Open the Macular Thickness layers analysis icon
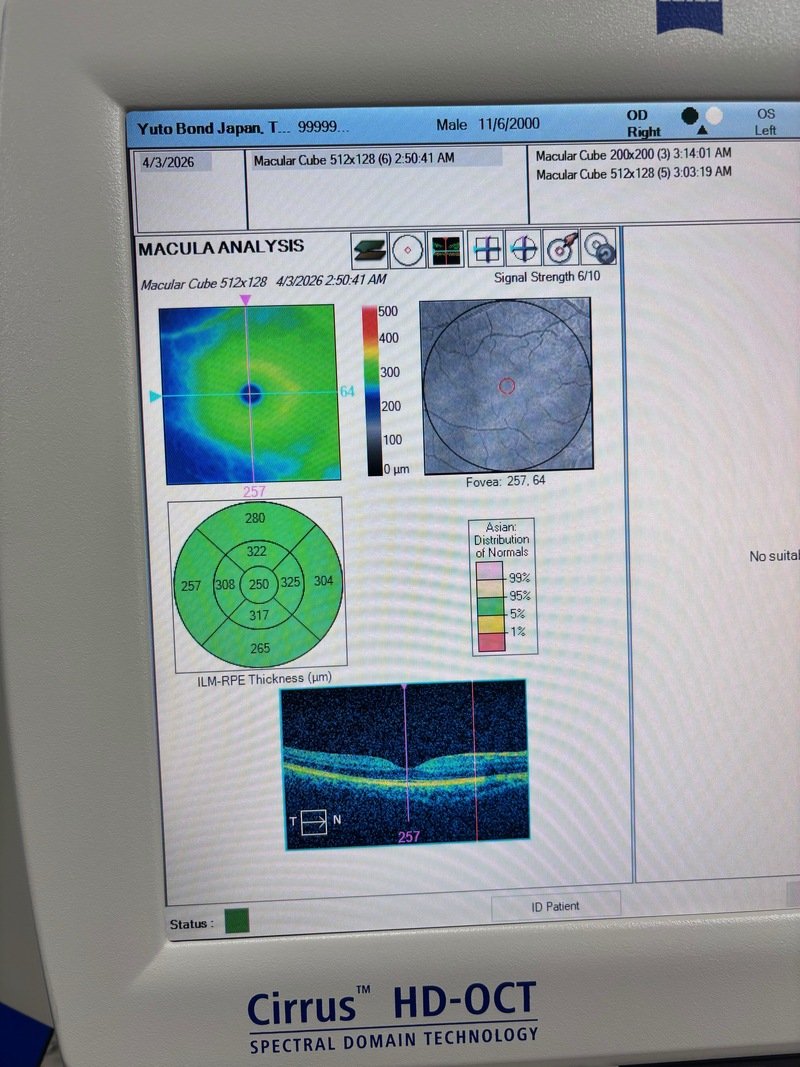 click(x=369, y=249)
